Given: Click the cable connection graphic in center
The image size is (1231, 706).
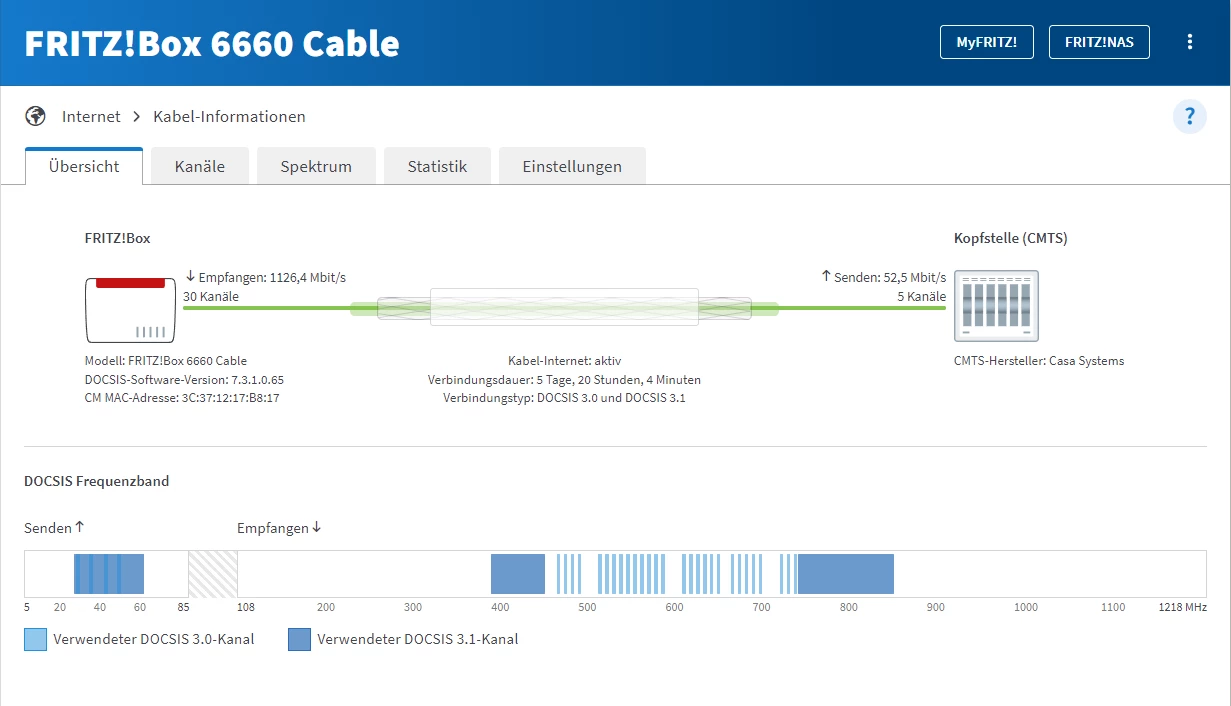Looking at the screenshot, I should click(563, 307).
